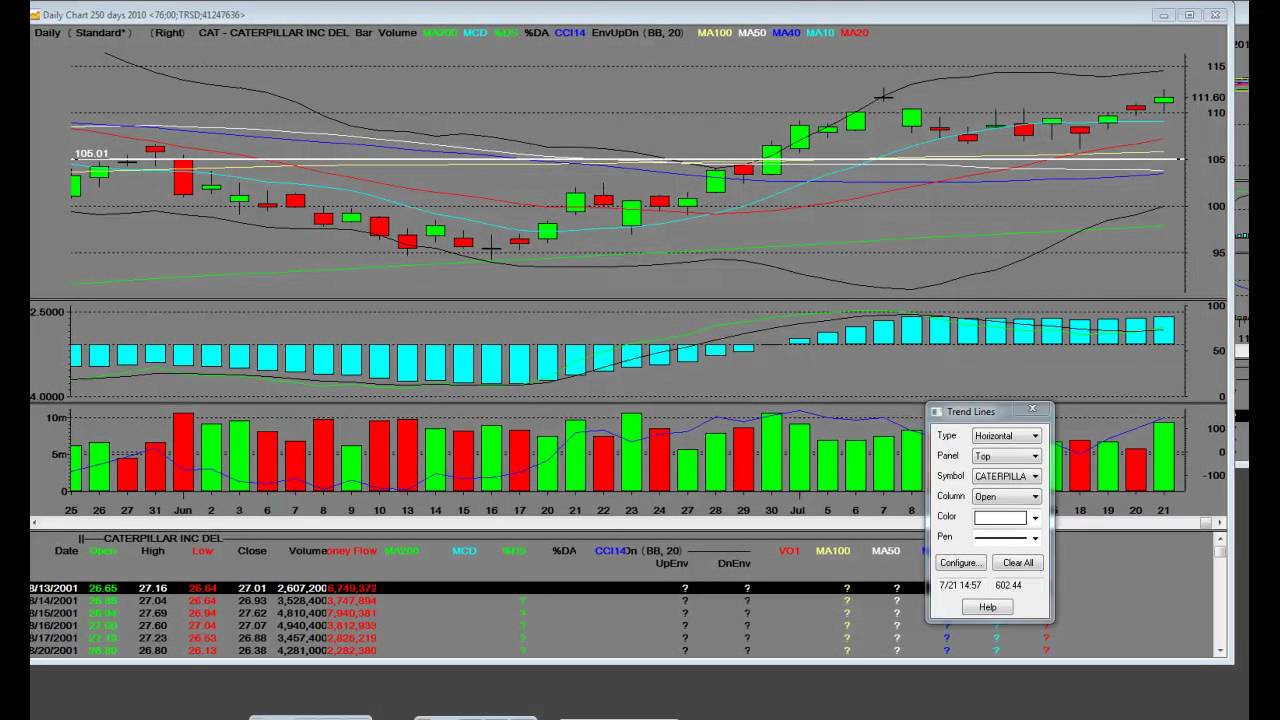Click the white Color swatch in Trend Lines

(x=1001, y=517)
